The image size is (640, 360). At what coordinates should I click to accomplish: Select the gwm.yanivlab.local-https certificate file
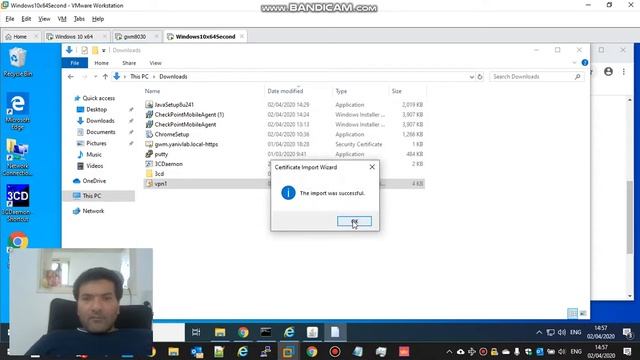pos(186,144)
